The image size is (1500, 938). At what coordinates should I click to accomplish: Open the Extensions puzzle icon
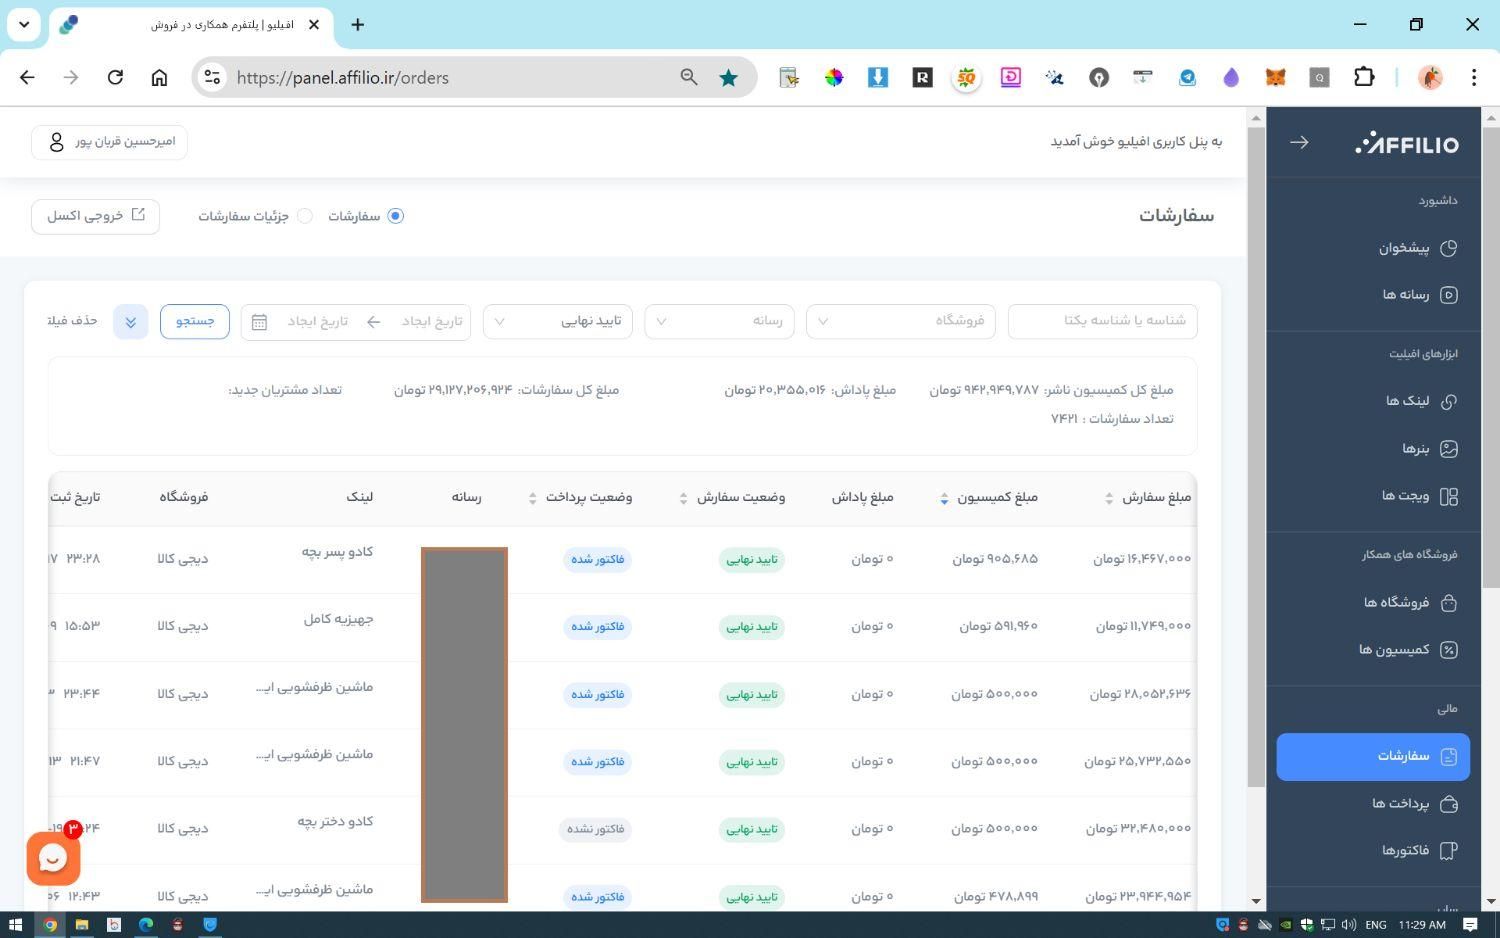pyautogui.click(x=1364, y=77)
